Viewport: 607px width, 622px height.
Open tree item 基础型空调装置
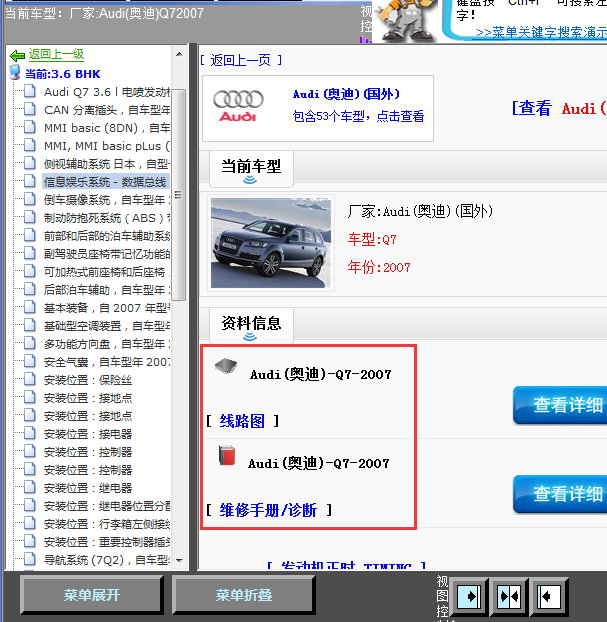107,326
